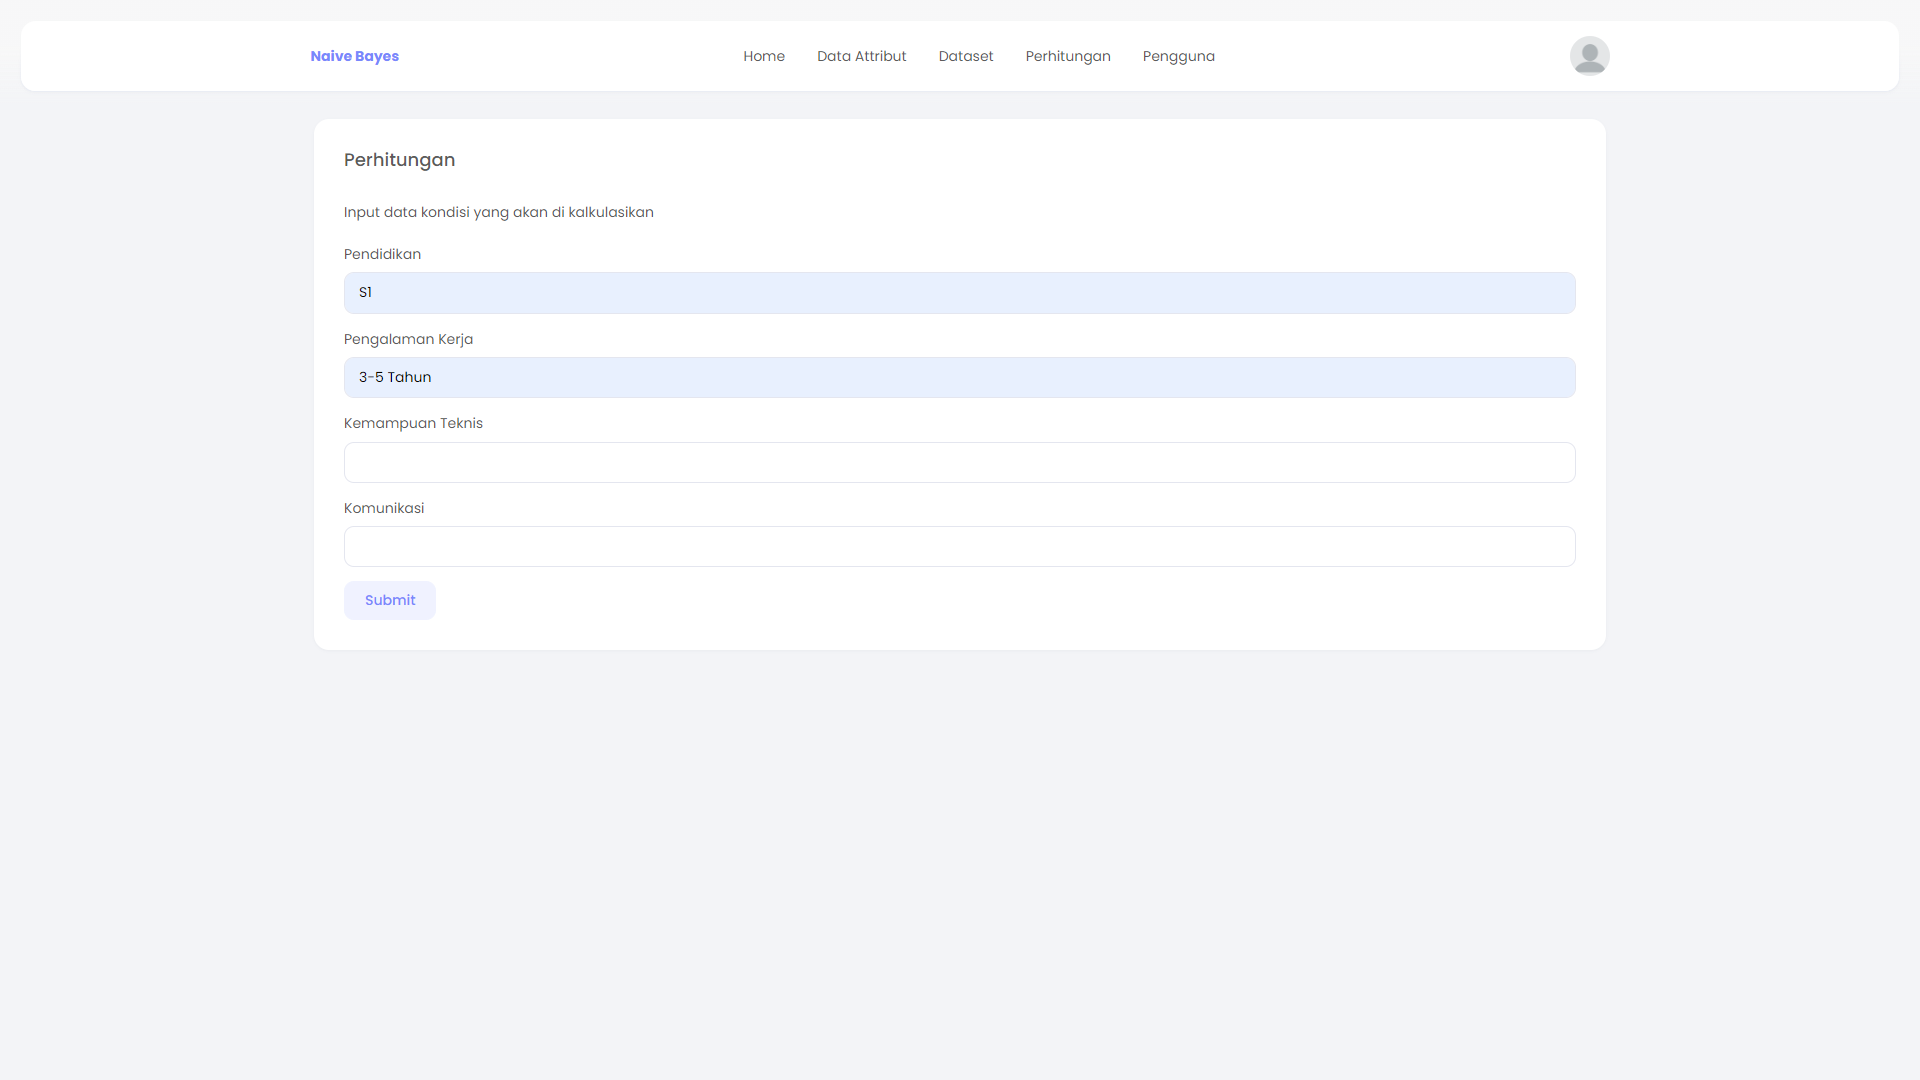Screen dimensions: 1920x1080
Task: Select the empty Kemampuan Teknis field
Action: point(960,462)
